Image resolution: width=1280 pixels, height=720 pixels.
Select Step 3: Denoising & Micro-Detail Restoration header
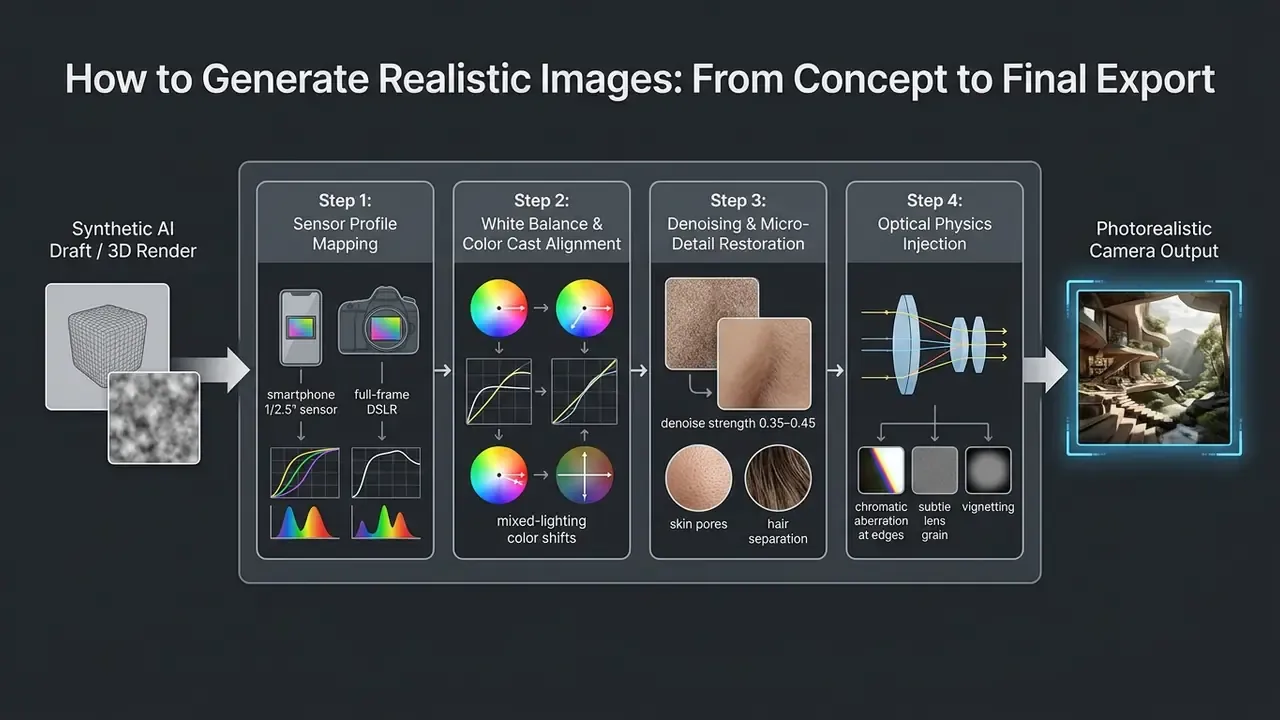click(738, 222)
